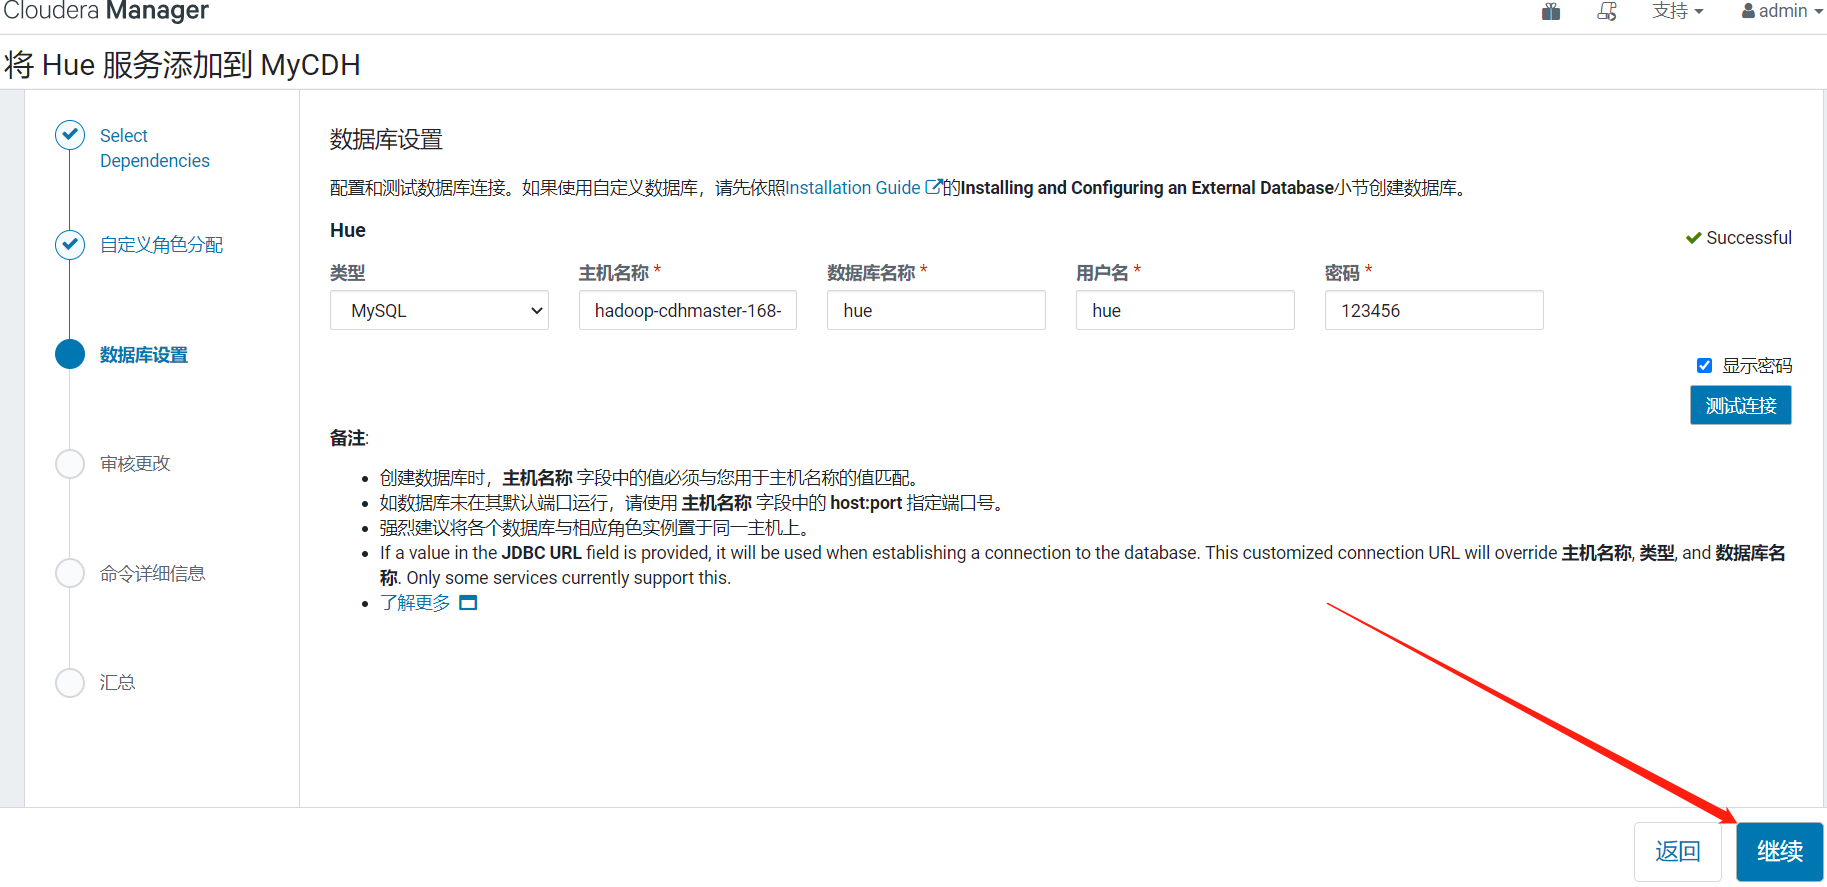This screenshot has height=887, width=1827.
Task: Click the 继续 continue button
Action: point(1780,851)
